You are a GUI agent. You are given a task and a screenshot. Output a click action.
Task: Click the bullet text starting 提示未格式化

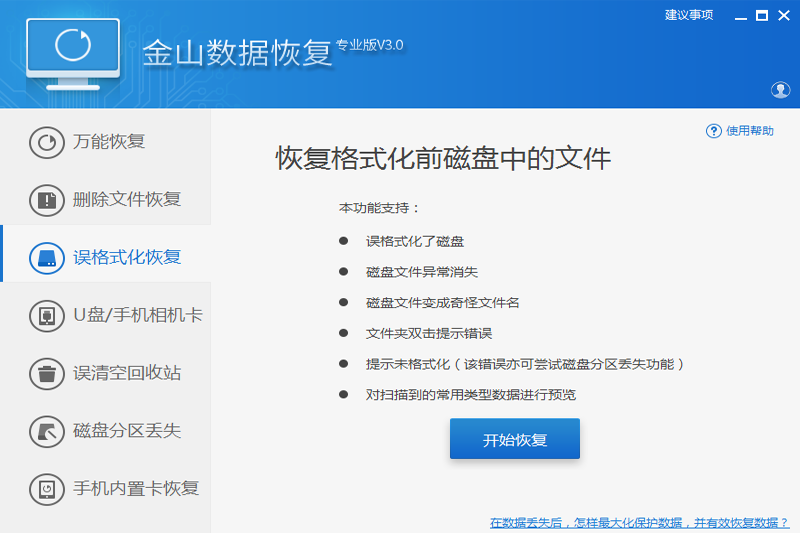pyautogui.click(x=525, y=364)
